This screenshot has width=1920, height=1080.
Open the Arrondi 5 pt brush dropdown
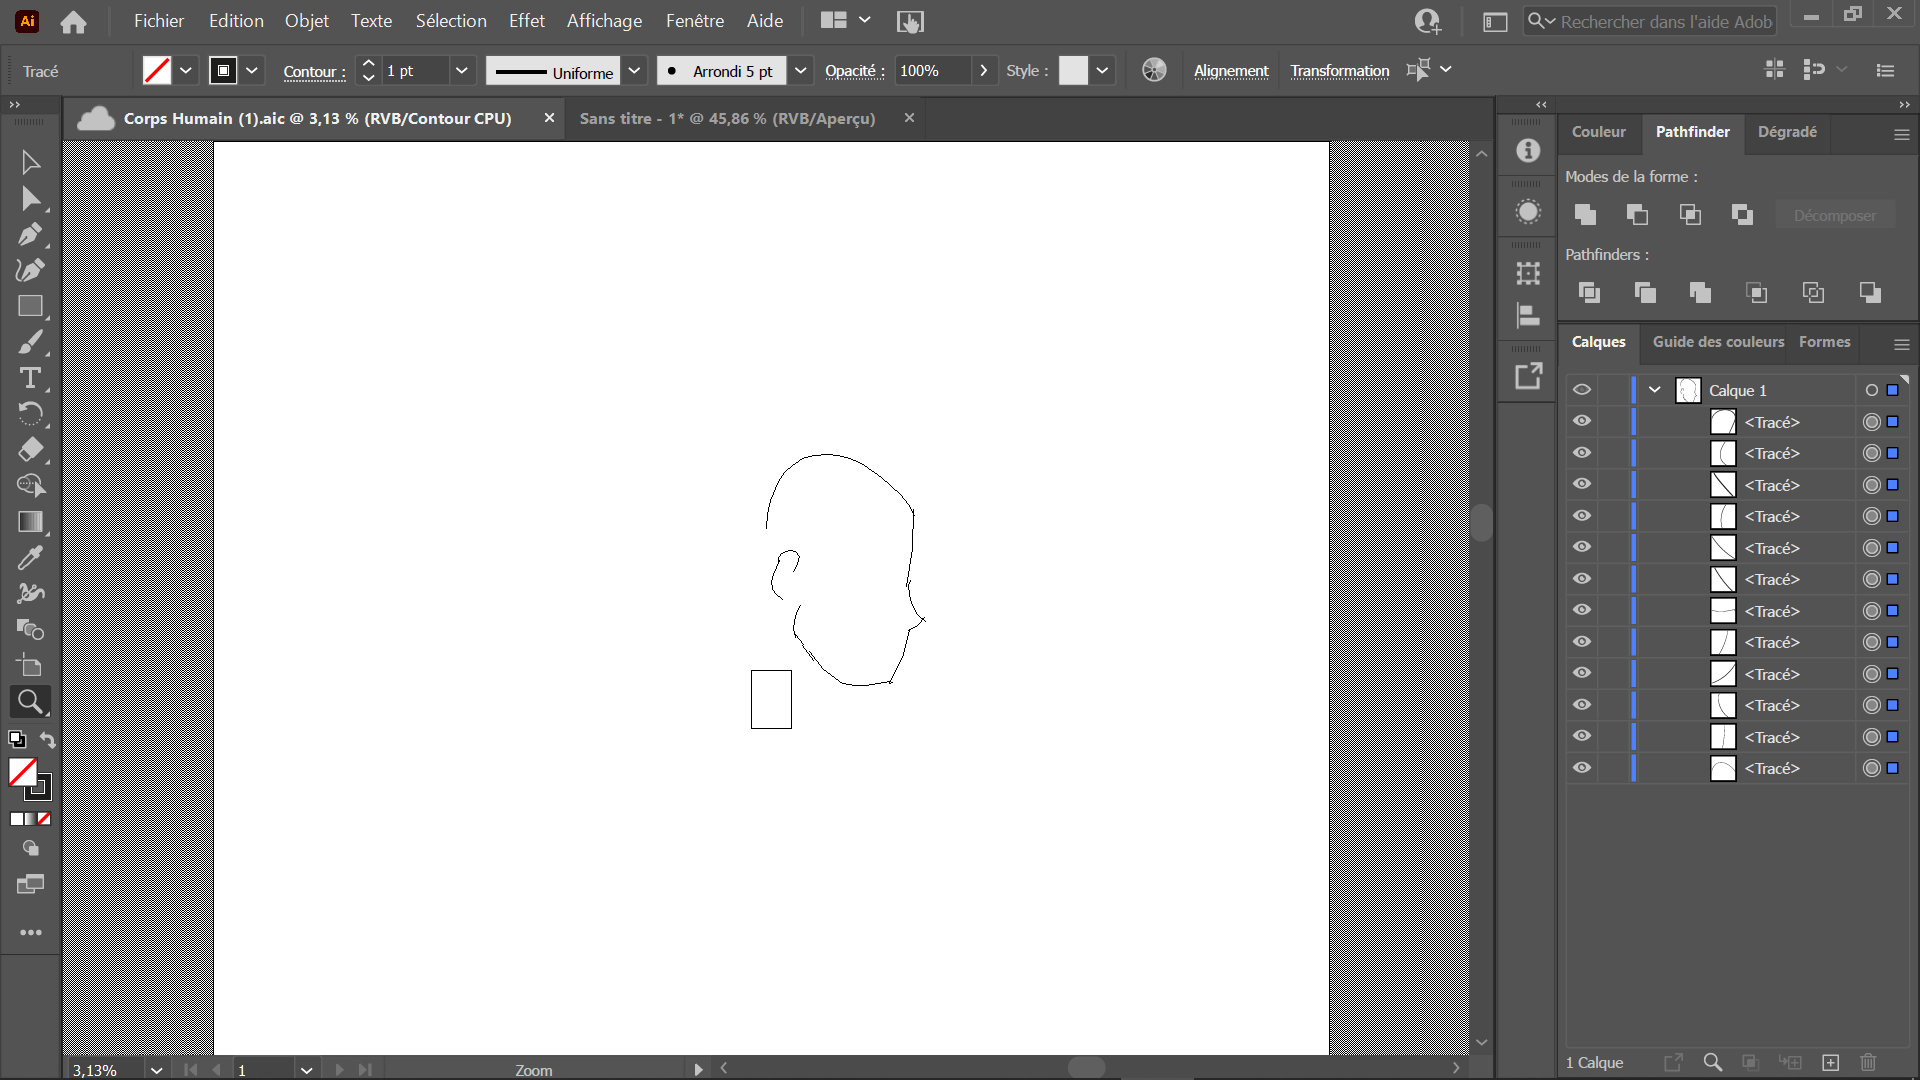pos(800,70)
